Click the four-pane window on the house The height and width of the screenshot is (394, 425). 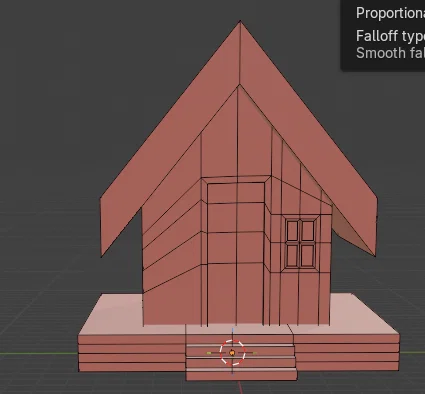300,243
